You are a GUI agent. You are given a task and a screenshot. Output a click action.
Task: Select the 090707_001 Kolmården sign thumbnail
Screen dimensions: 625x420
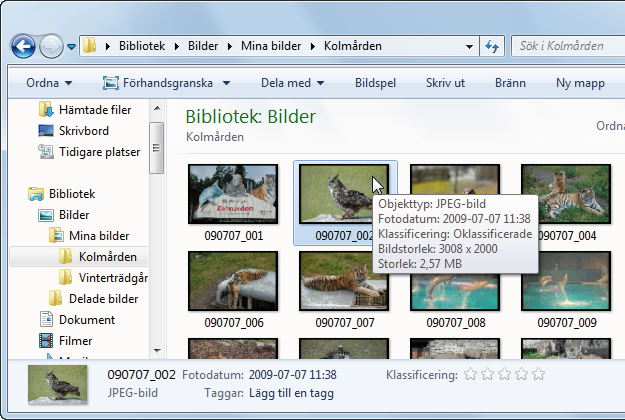(x=233, y=194)
